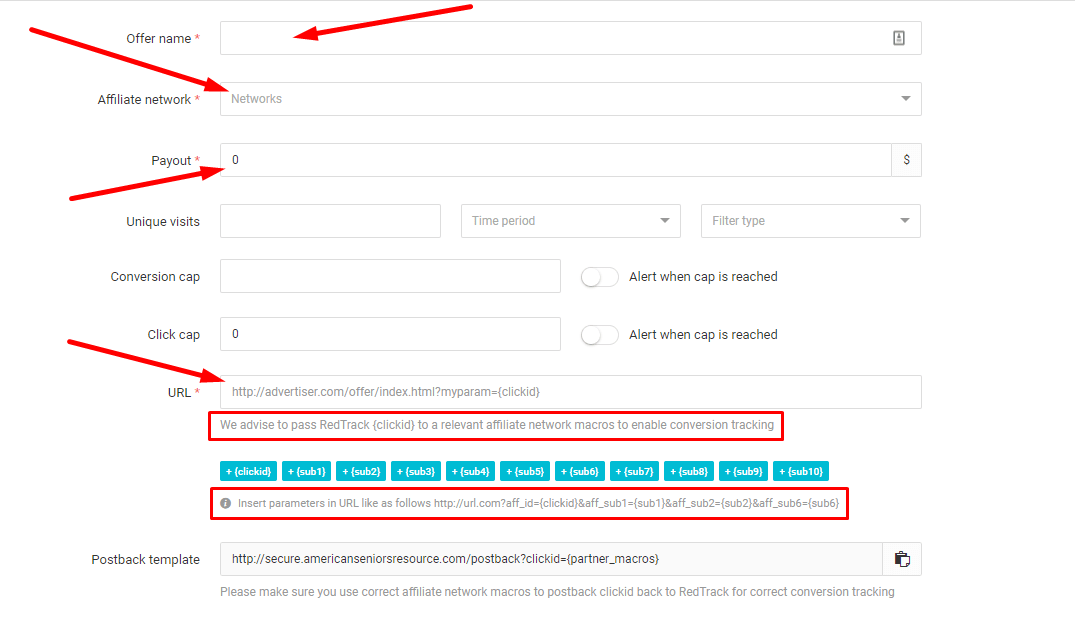Insert the {sub2} parameter tag
This screenshot has height=618, width=1075.
click(x=360, y=471)
